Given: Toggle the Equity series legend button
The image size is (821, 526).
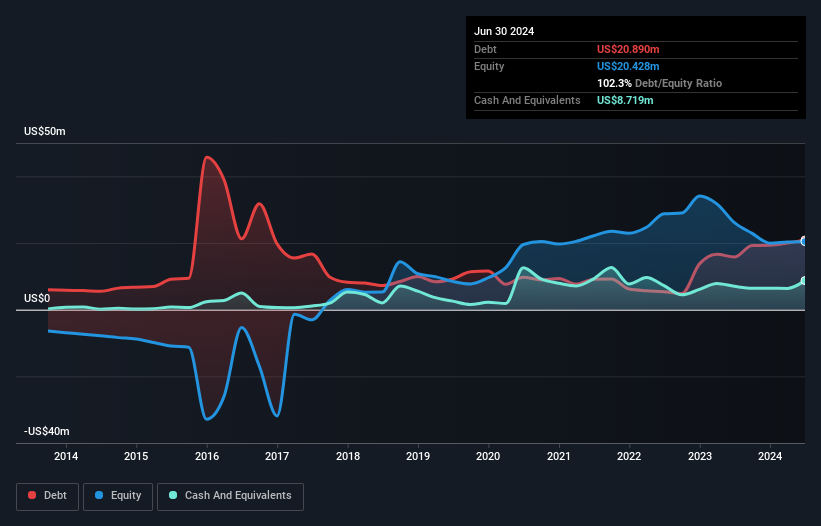Looking at the screenshot, I should pos(118,496).
